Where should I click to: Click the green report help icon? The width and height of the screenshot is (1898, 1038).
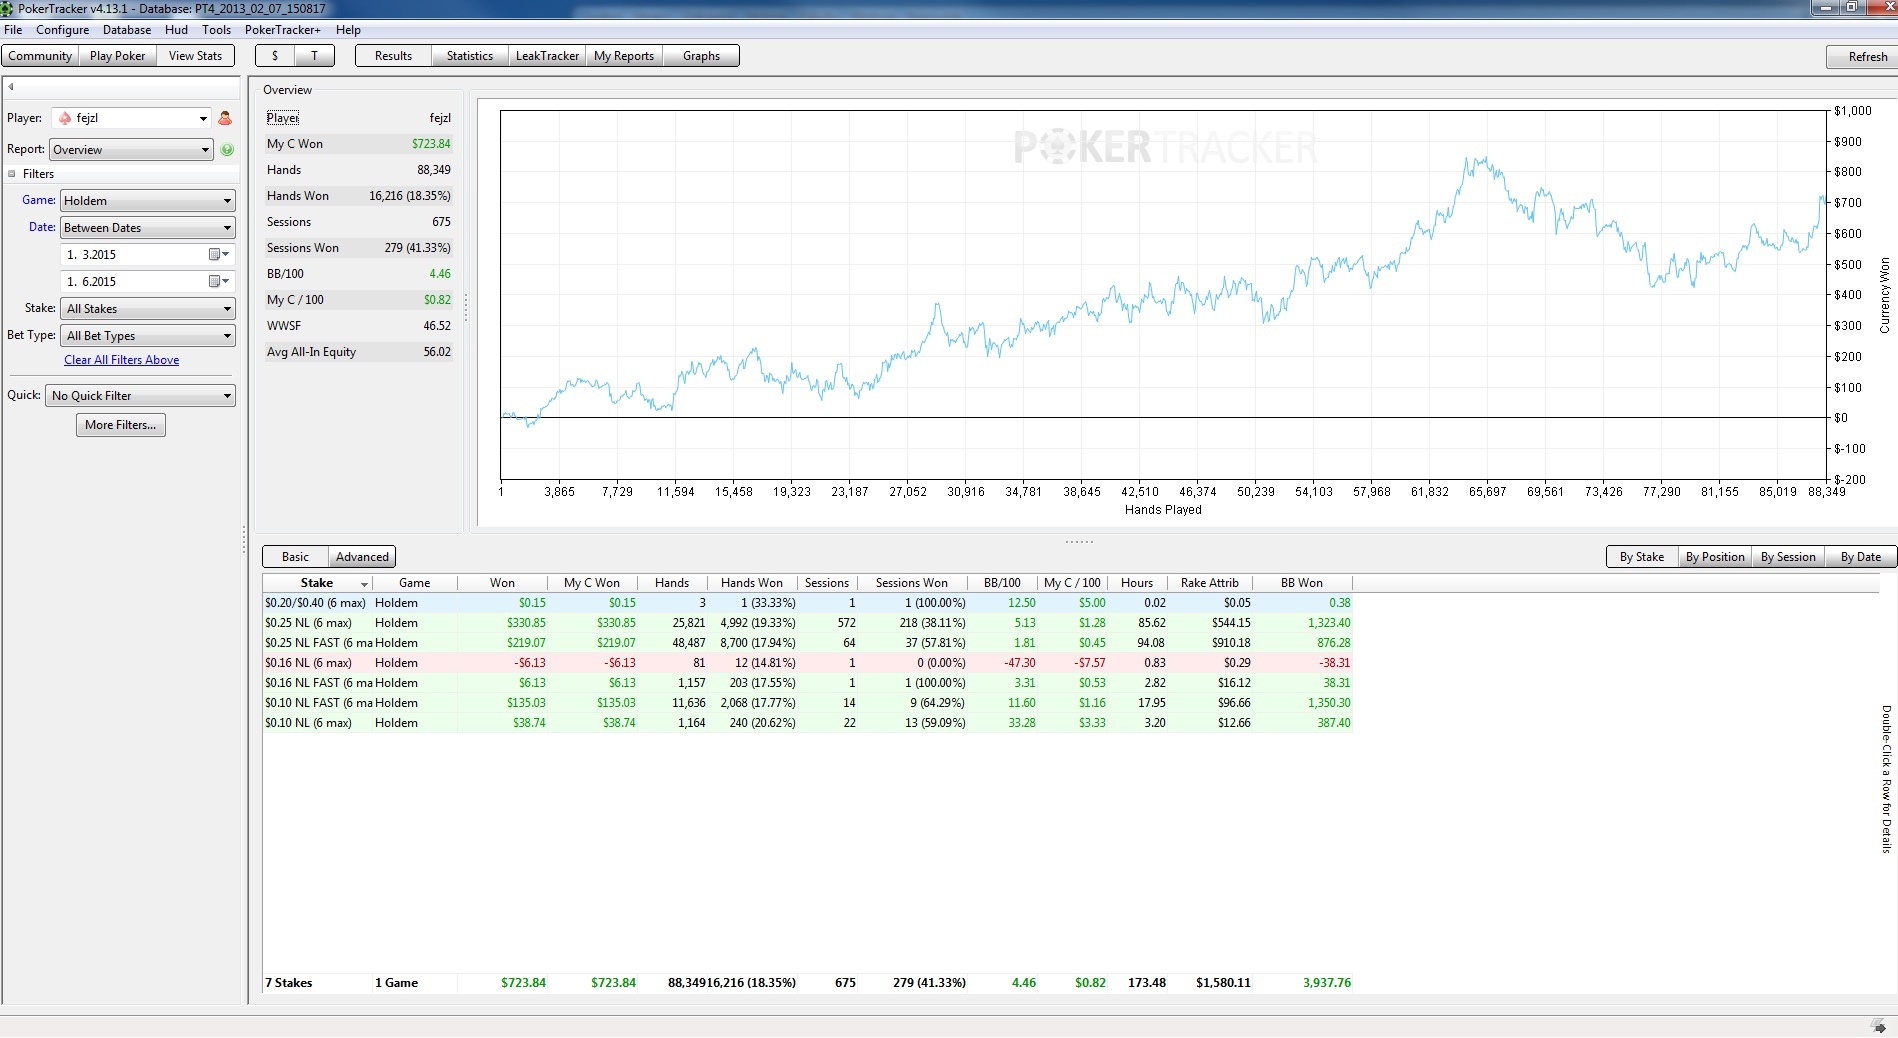(227, 150)
